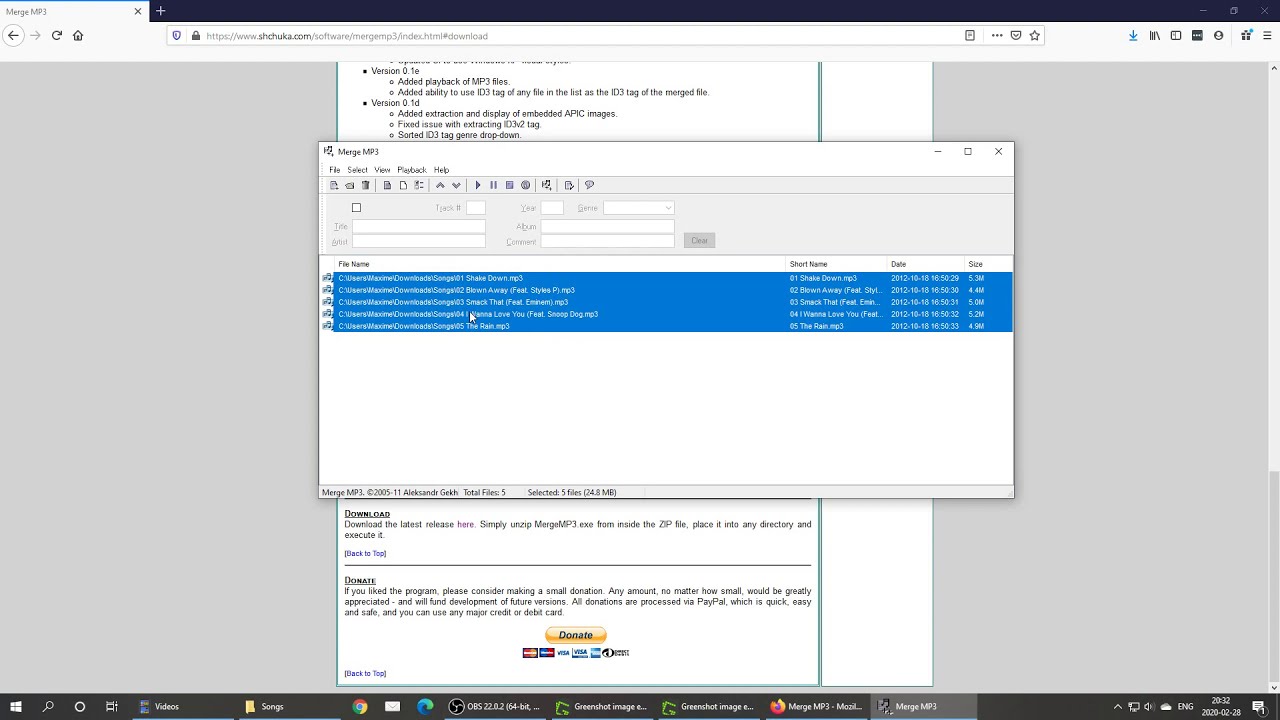
Task: Click the Firefox address bar URL
Action: 347,36
